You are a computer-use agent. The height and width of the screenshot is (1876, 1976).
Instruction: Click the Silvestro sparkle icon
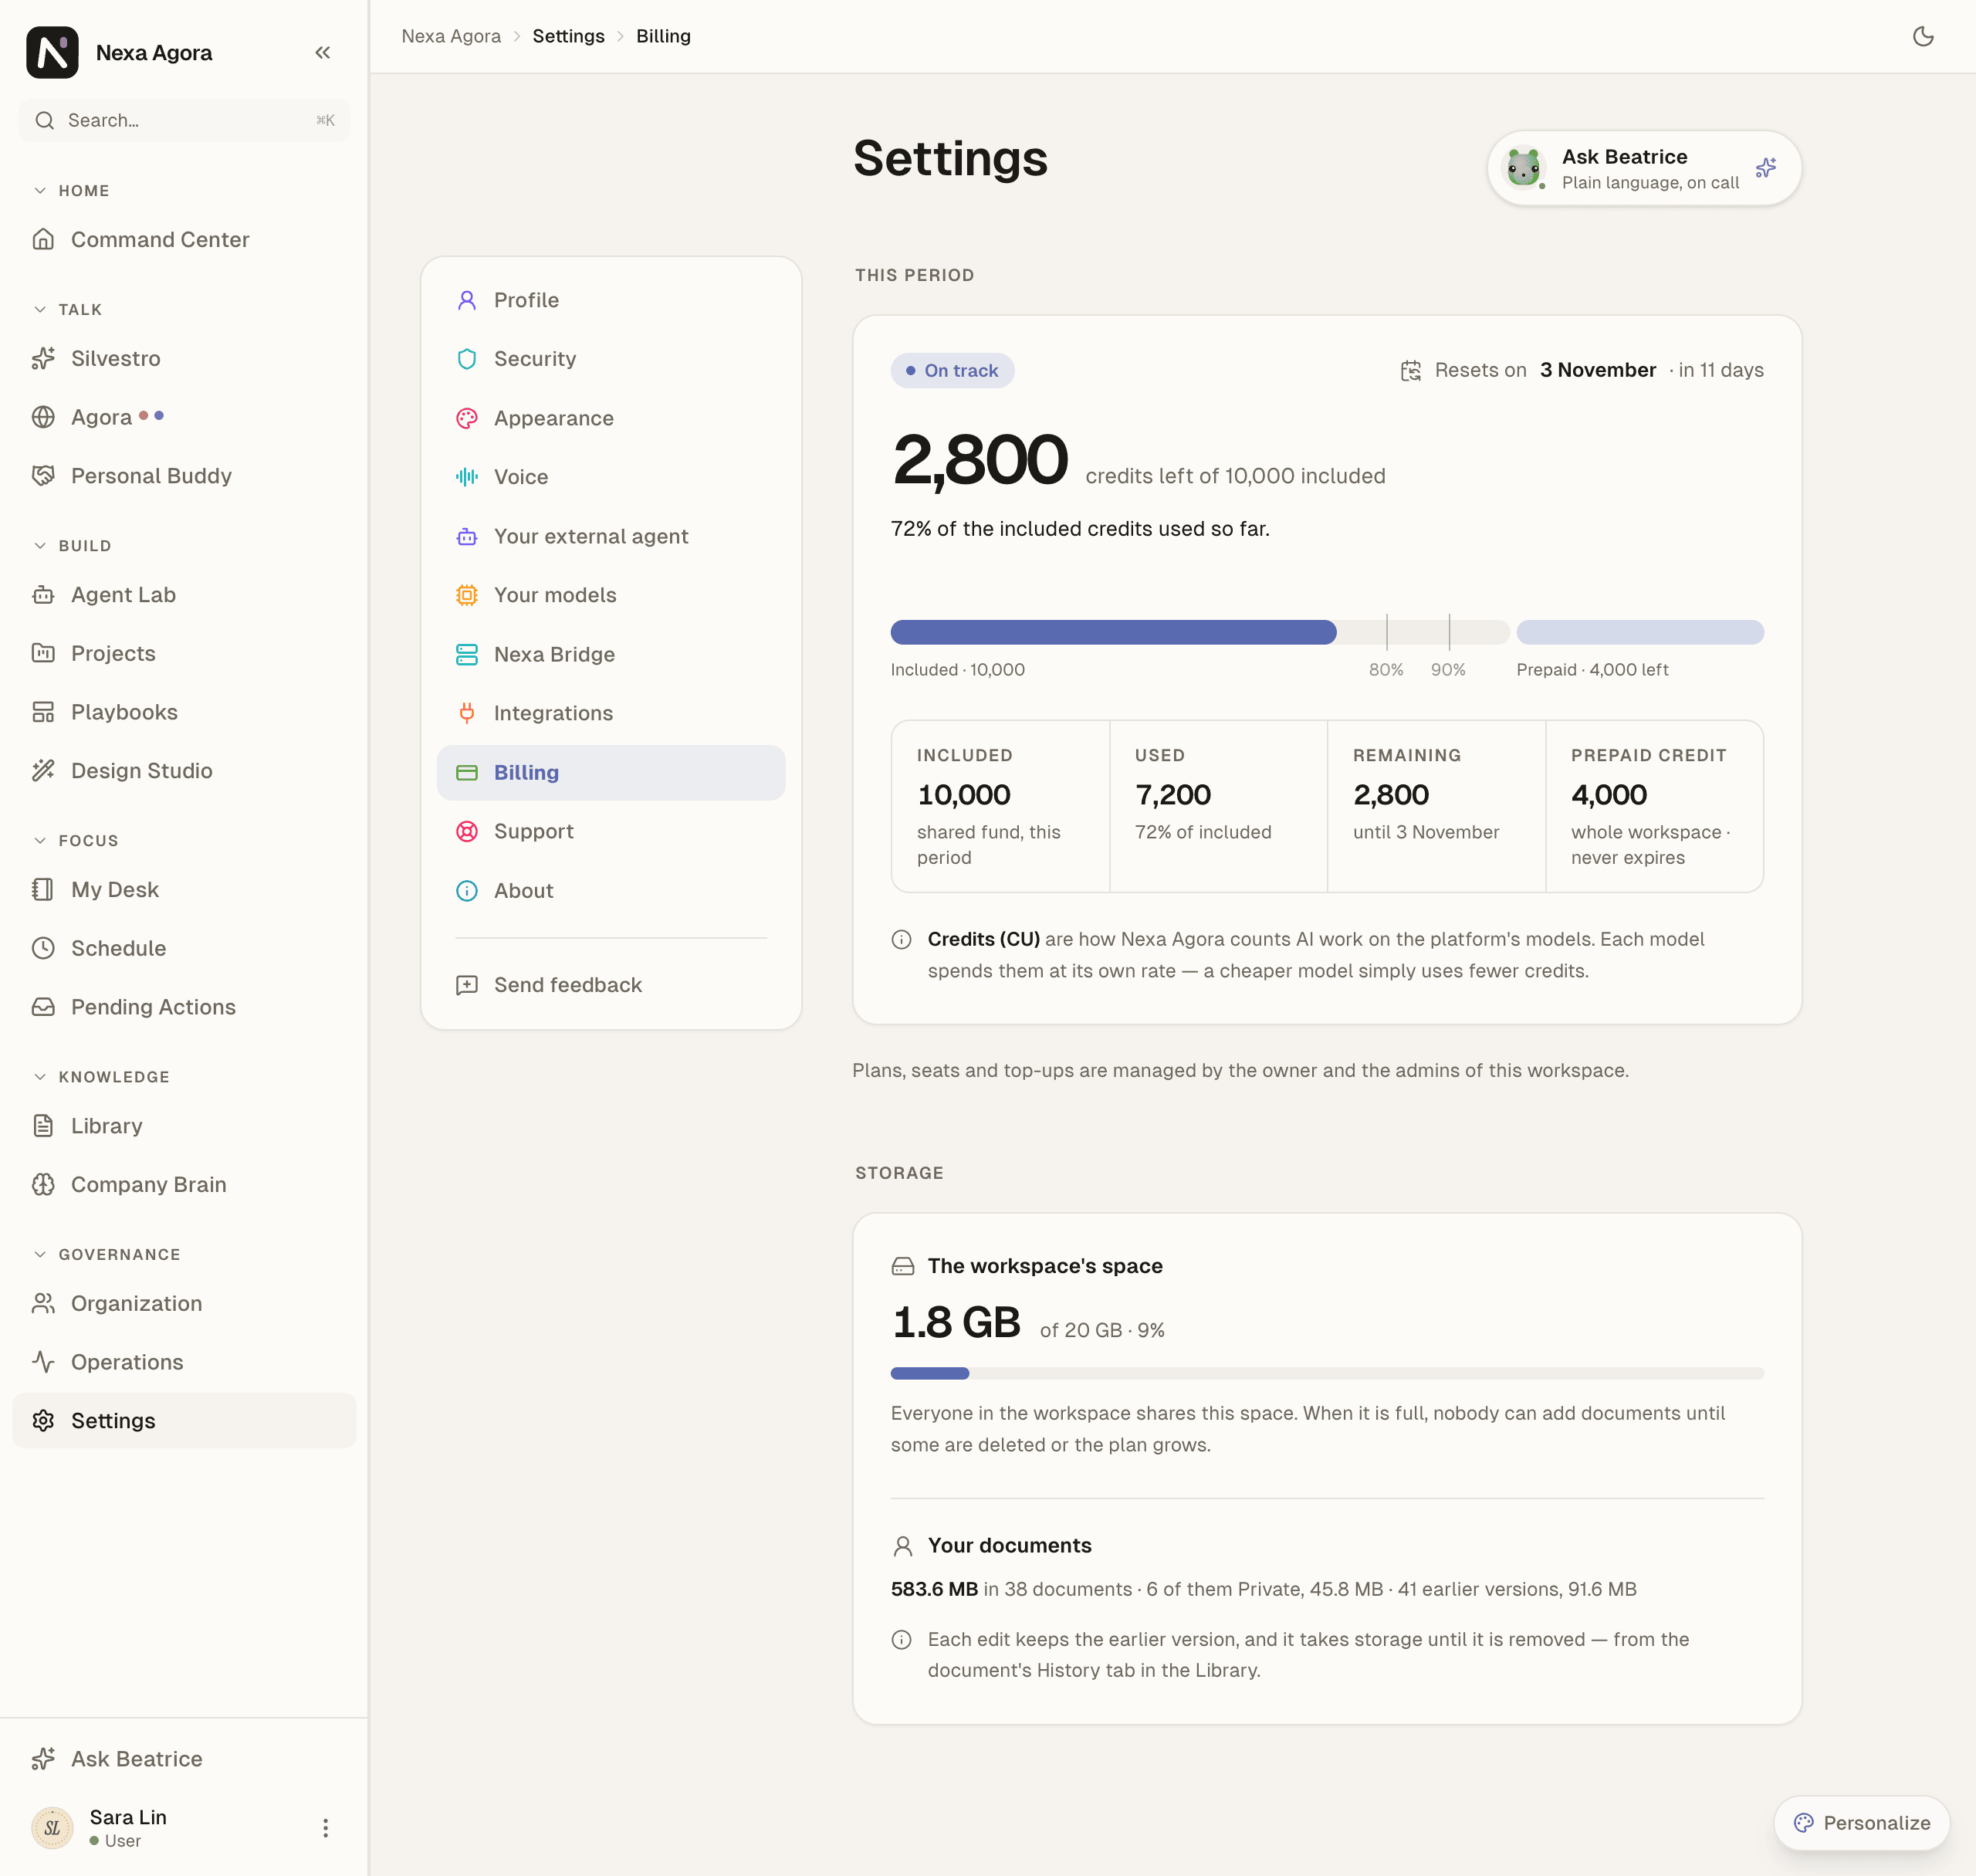pyautogui.click(x=43, y=358)
